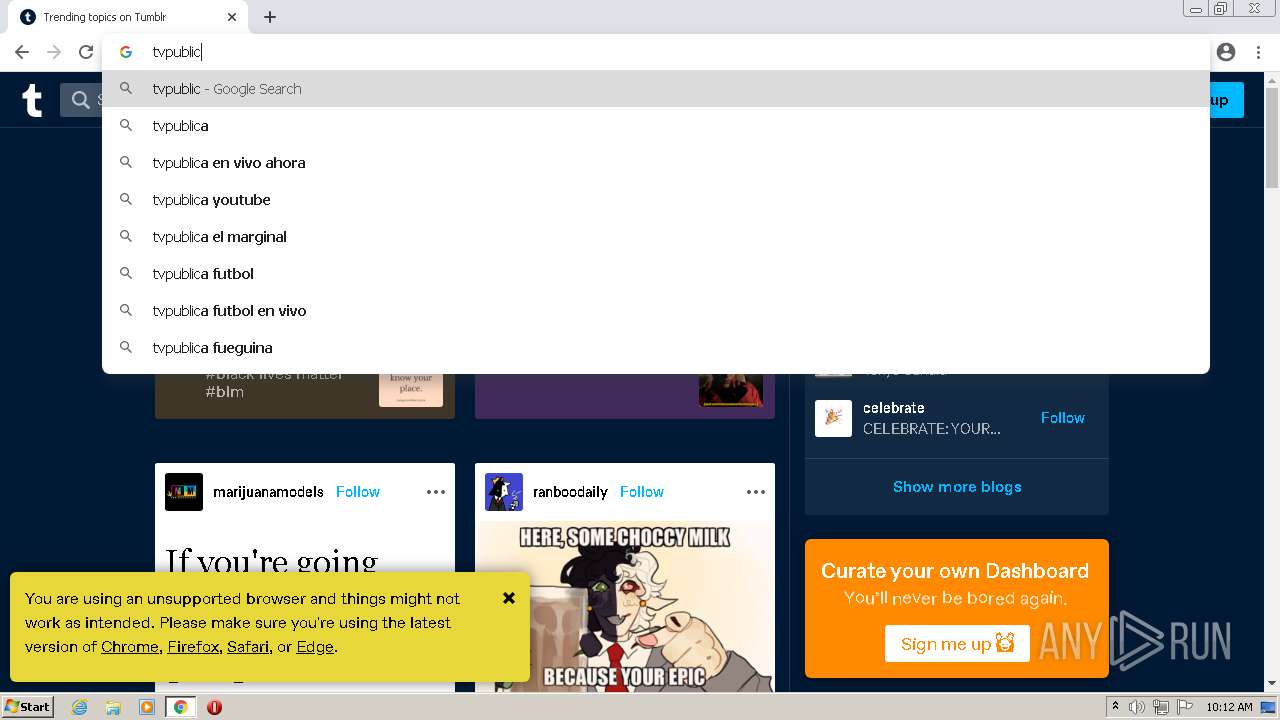The width and height of the screenshot is (1280, 720).
Task: Open media player taskbar icon
Action: point(147,707)
